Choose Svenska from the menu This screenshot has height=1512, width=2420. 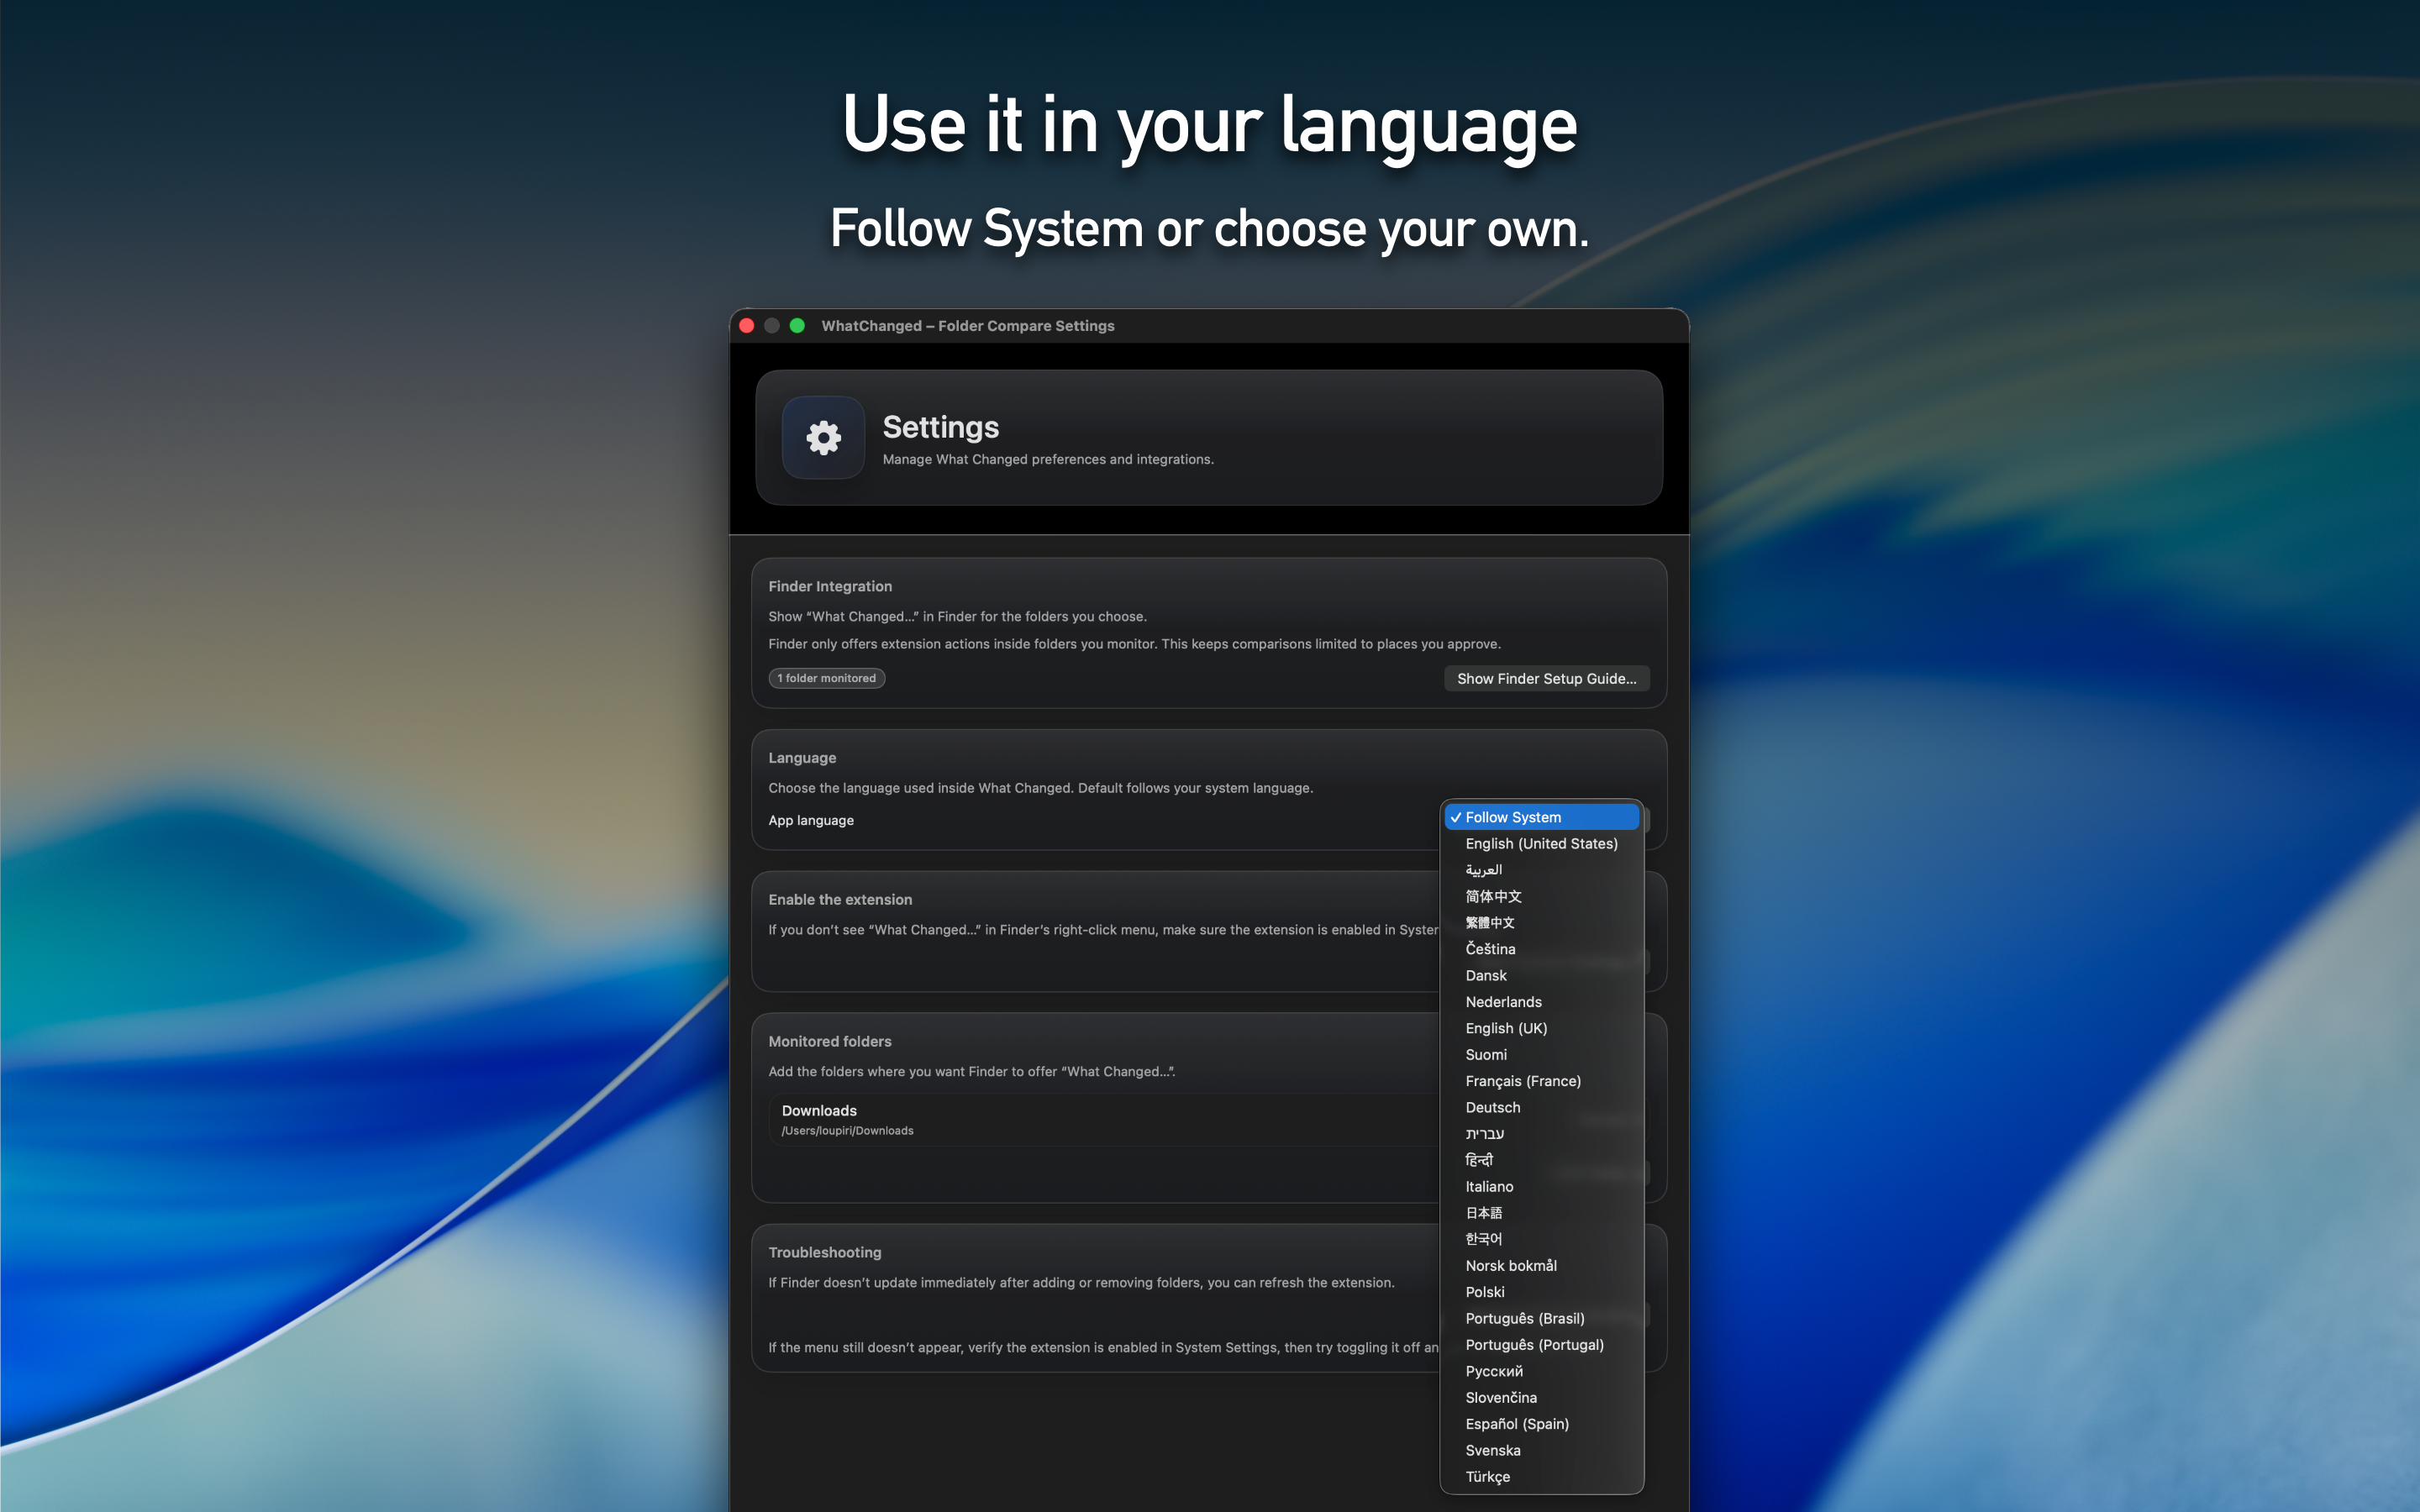[1541, 1451]
